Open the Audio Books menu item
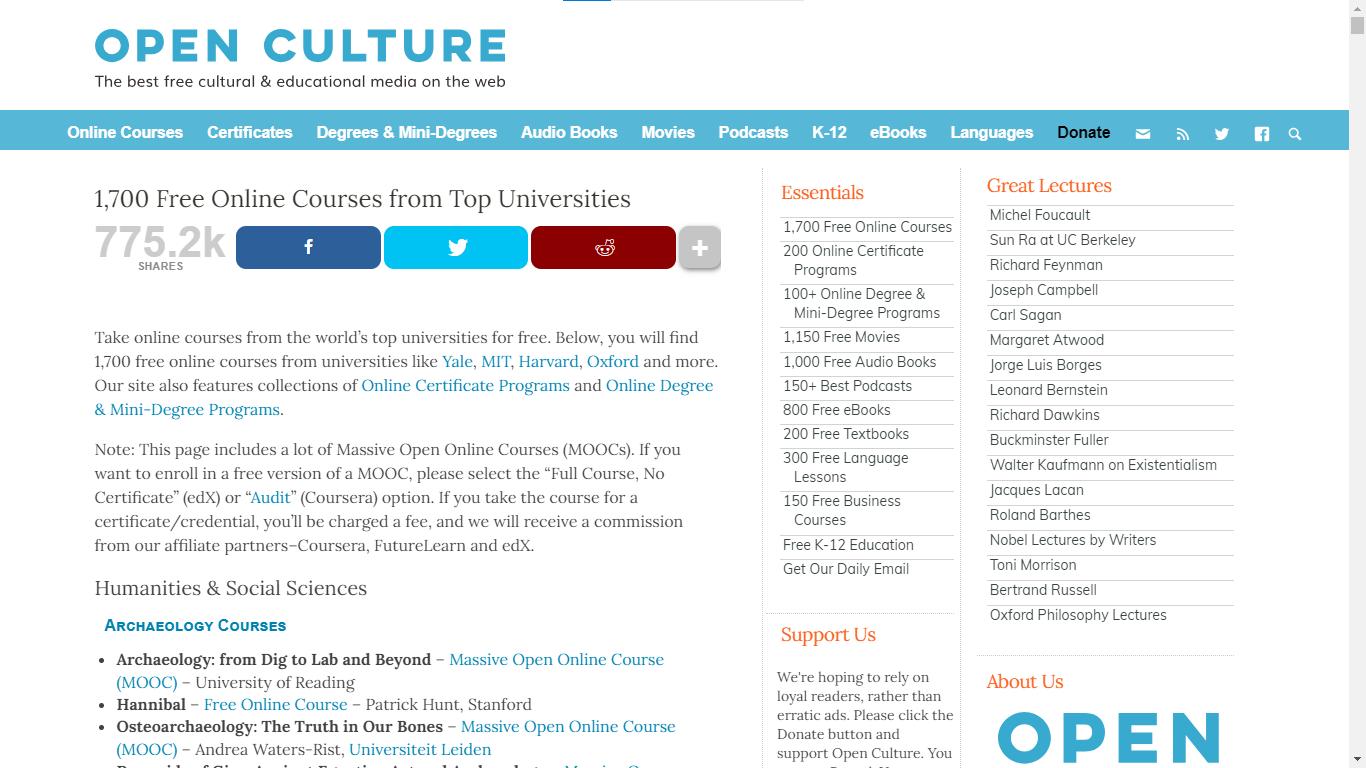This screenshot has width=1366, height=768. click(x=569, y=132)
